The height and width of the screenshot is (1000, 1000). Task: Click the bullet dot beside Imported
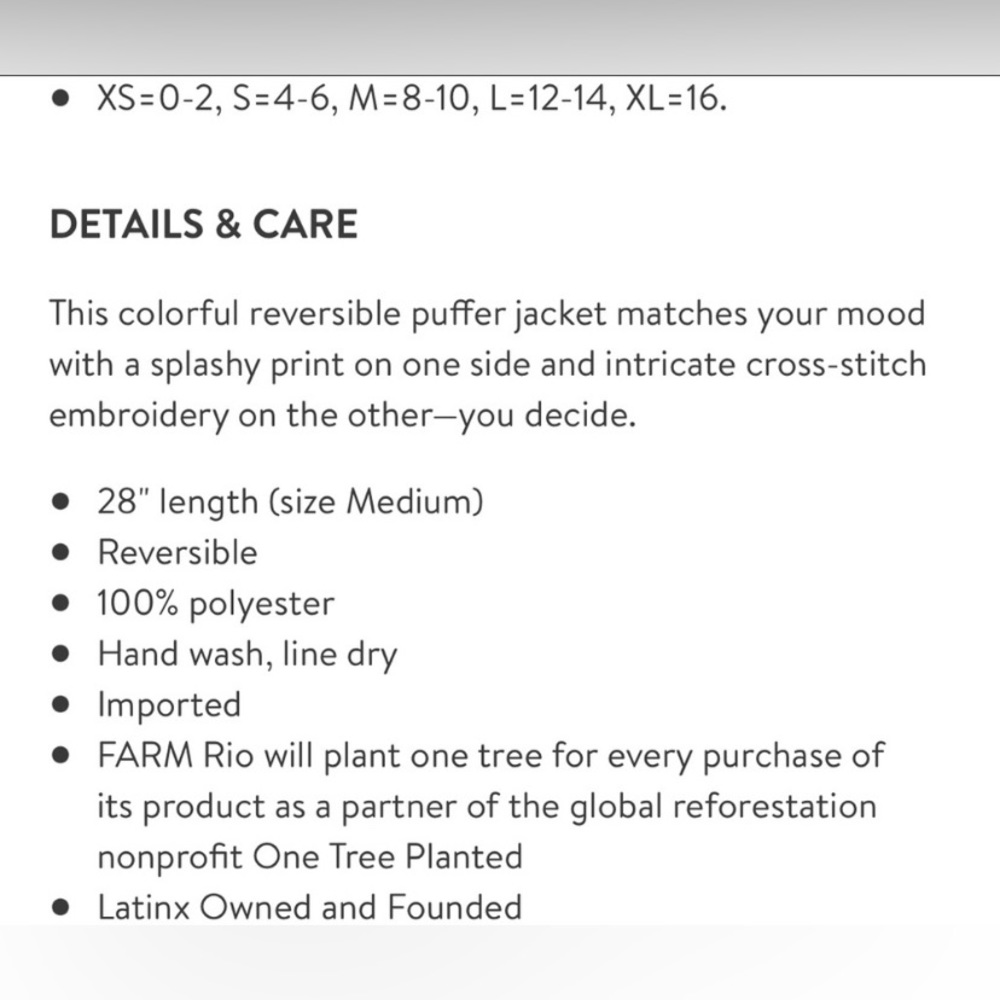[61, 705]
